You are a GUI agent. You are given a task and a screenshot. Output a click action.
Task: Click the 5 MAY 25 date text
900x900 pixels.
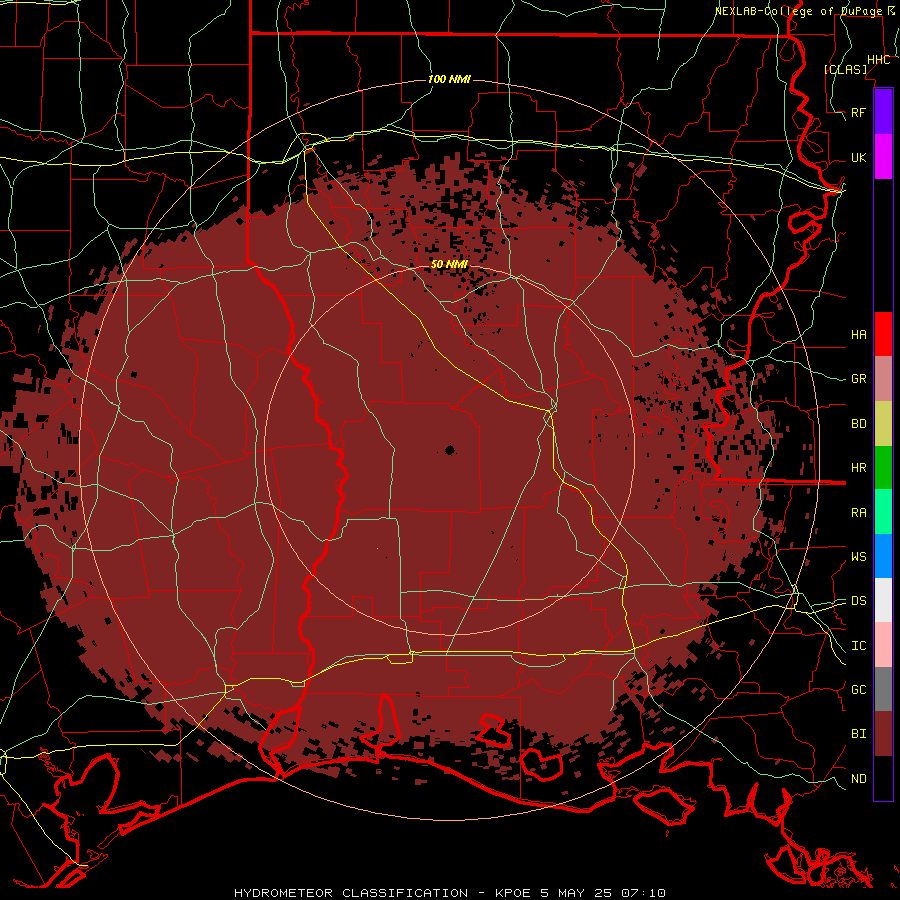[x=578, y=893]
